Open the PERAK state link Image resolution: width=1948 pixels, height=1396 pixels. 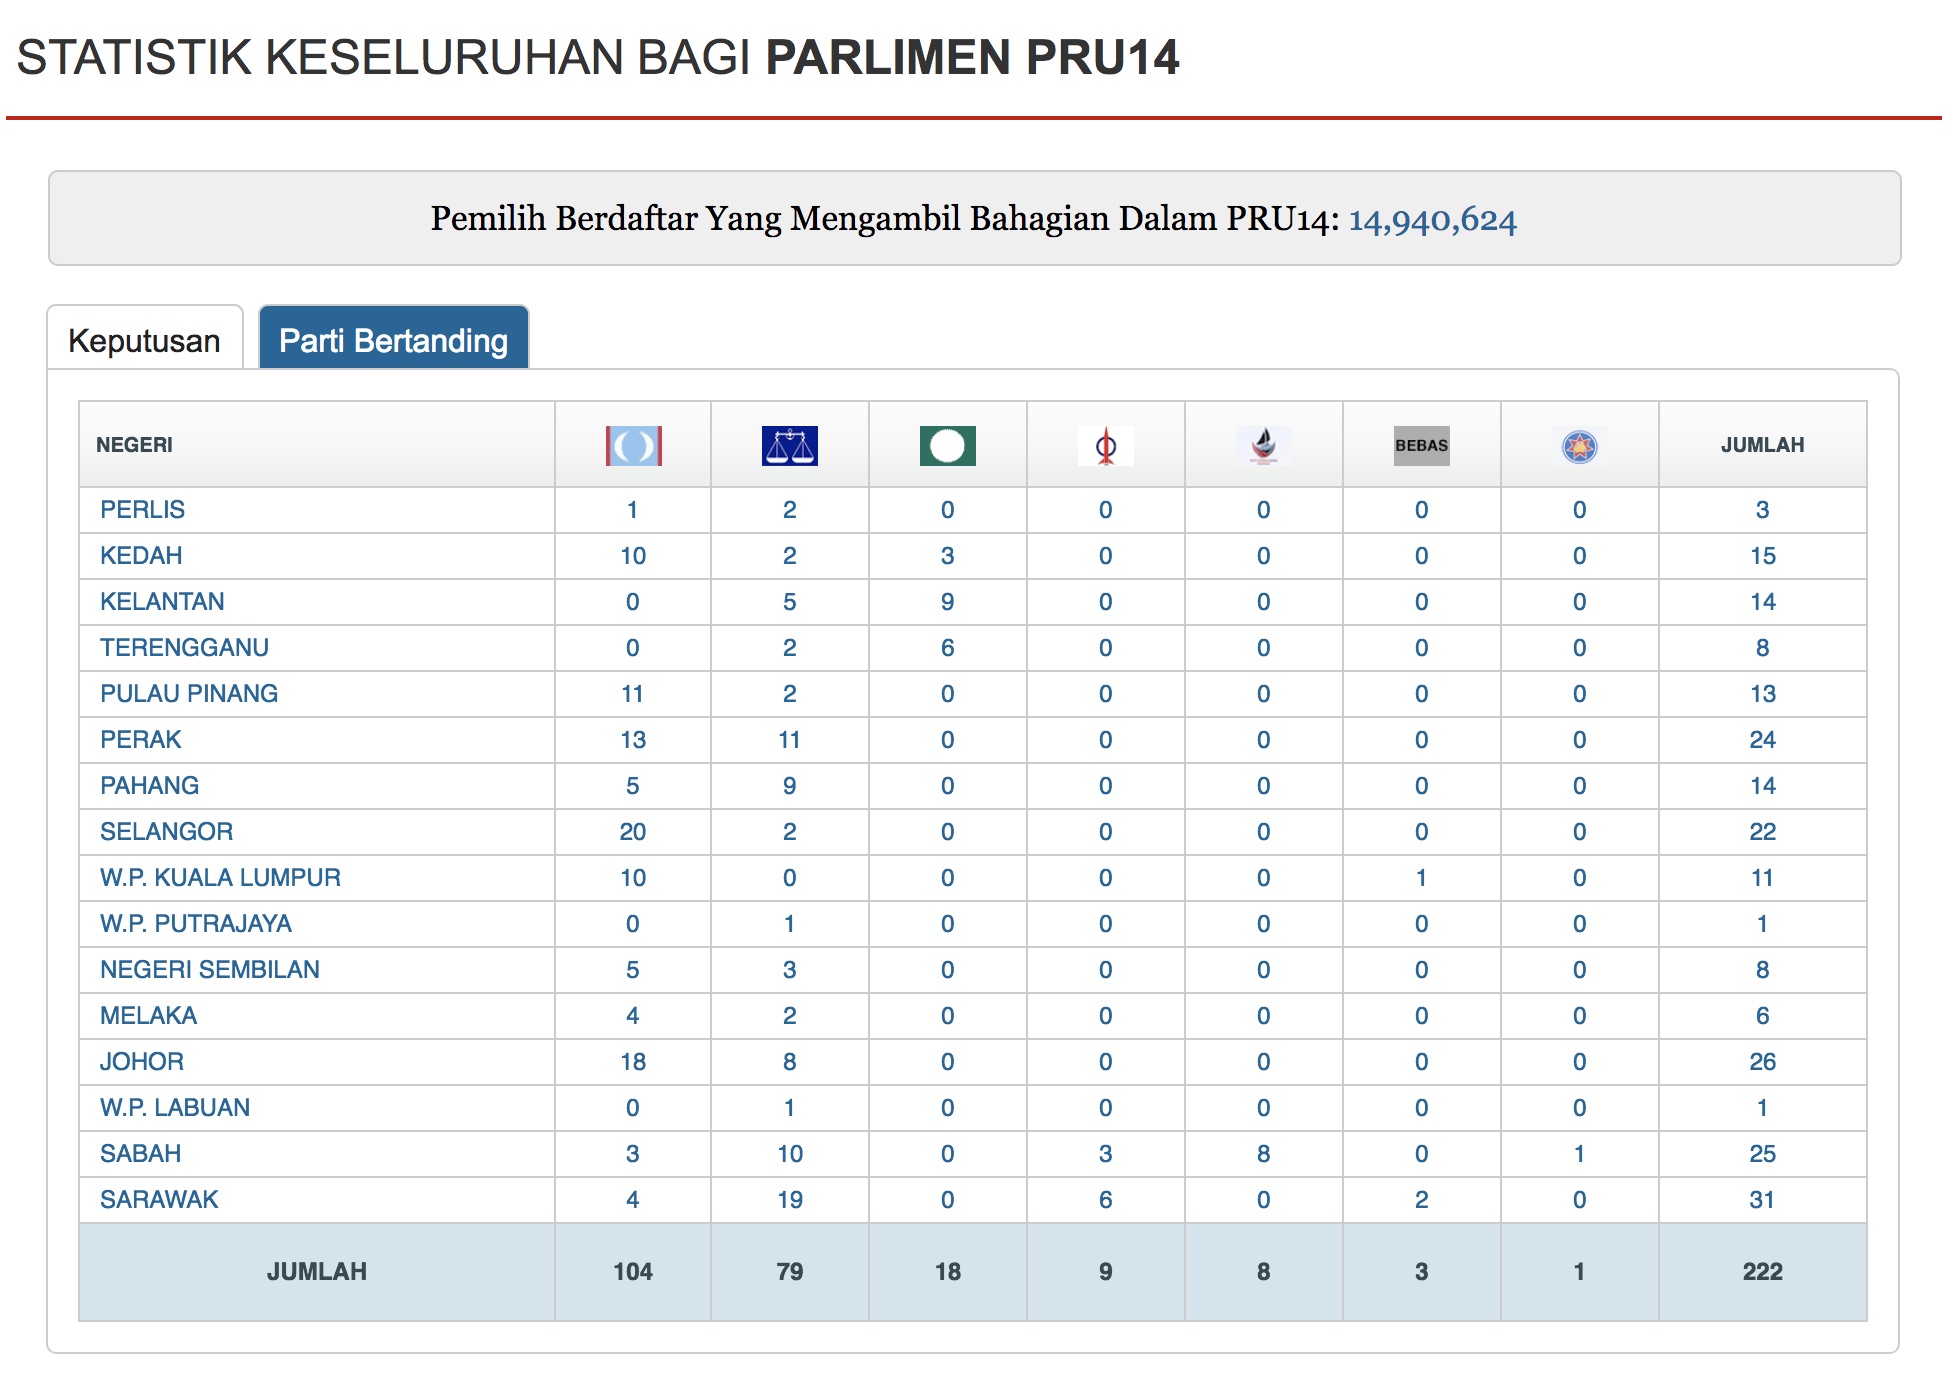pos(141,740)
